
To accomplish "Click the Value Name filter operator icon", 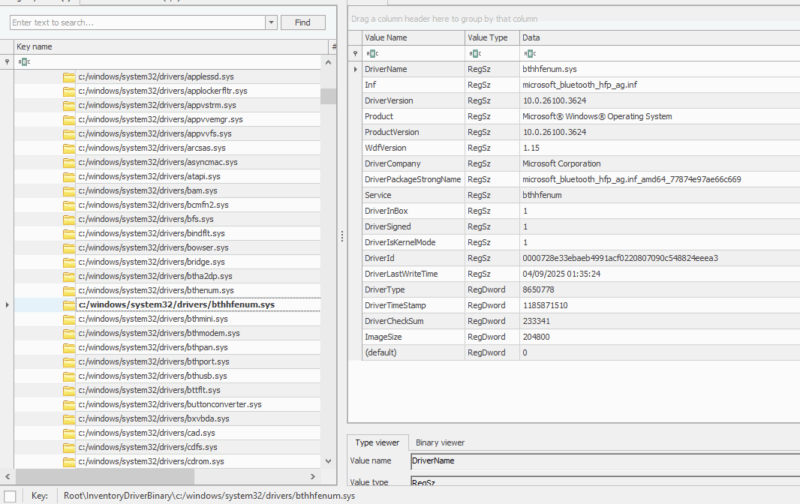I will click(x=371, y=53).
